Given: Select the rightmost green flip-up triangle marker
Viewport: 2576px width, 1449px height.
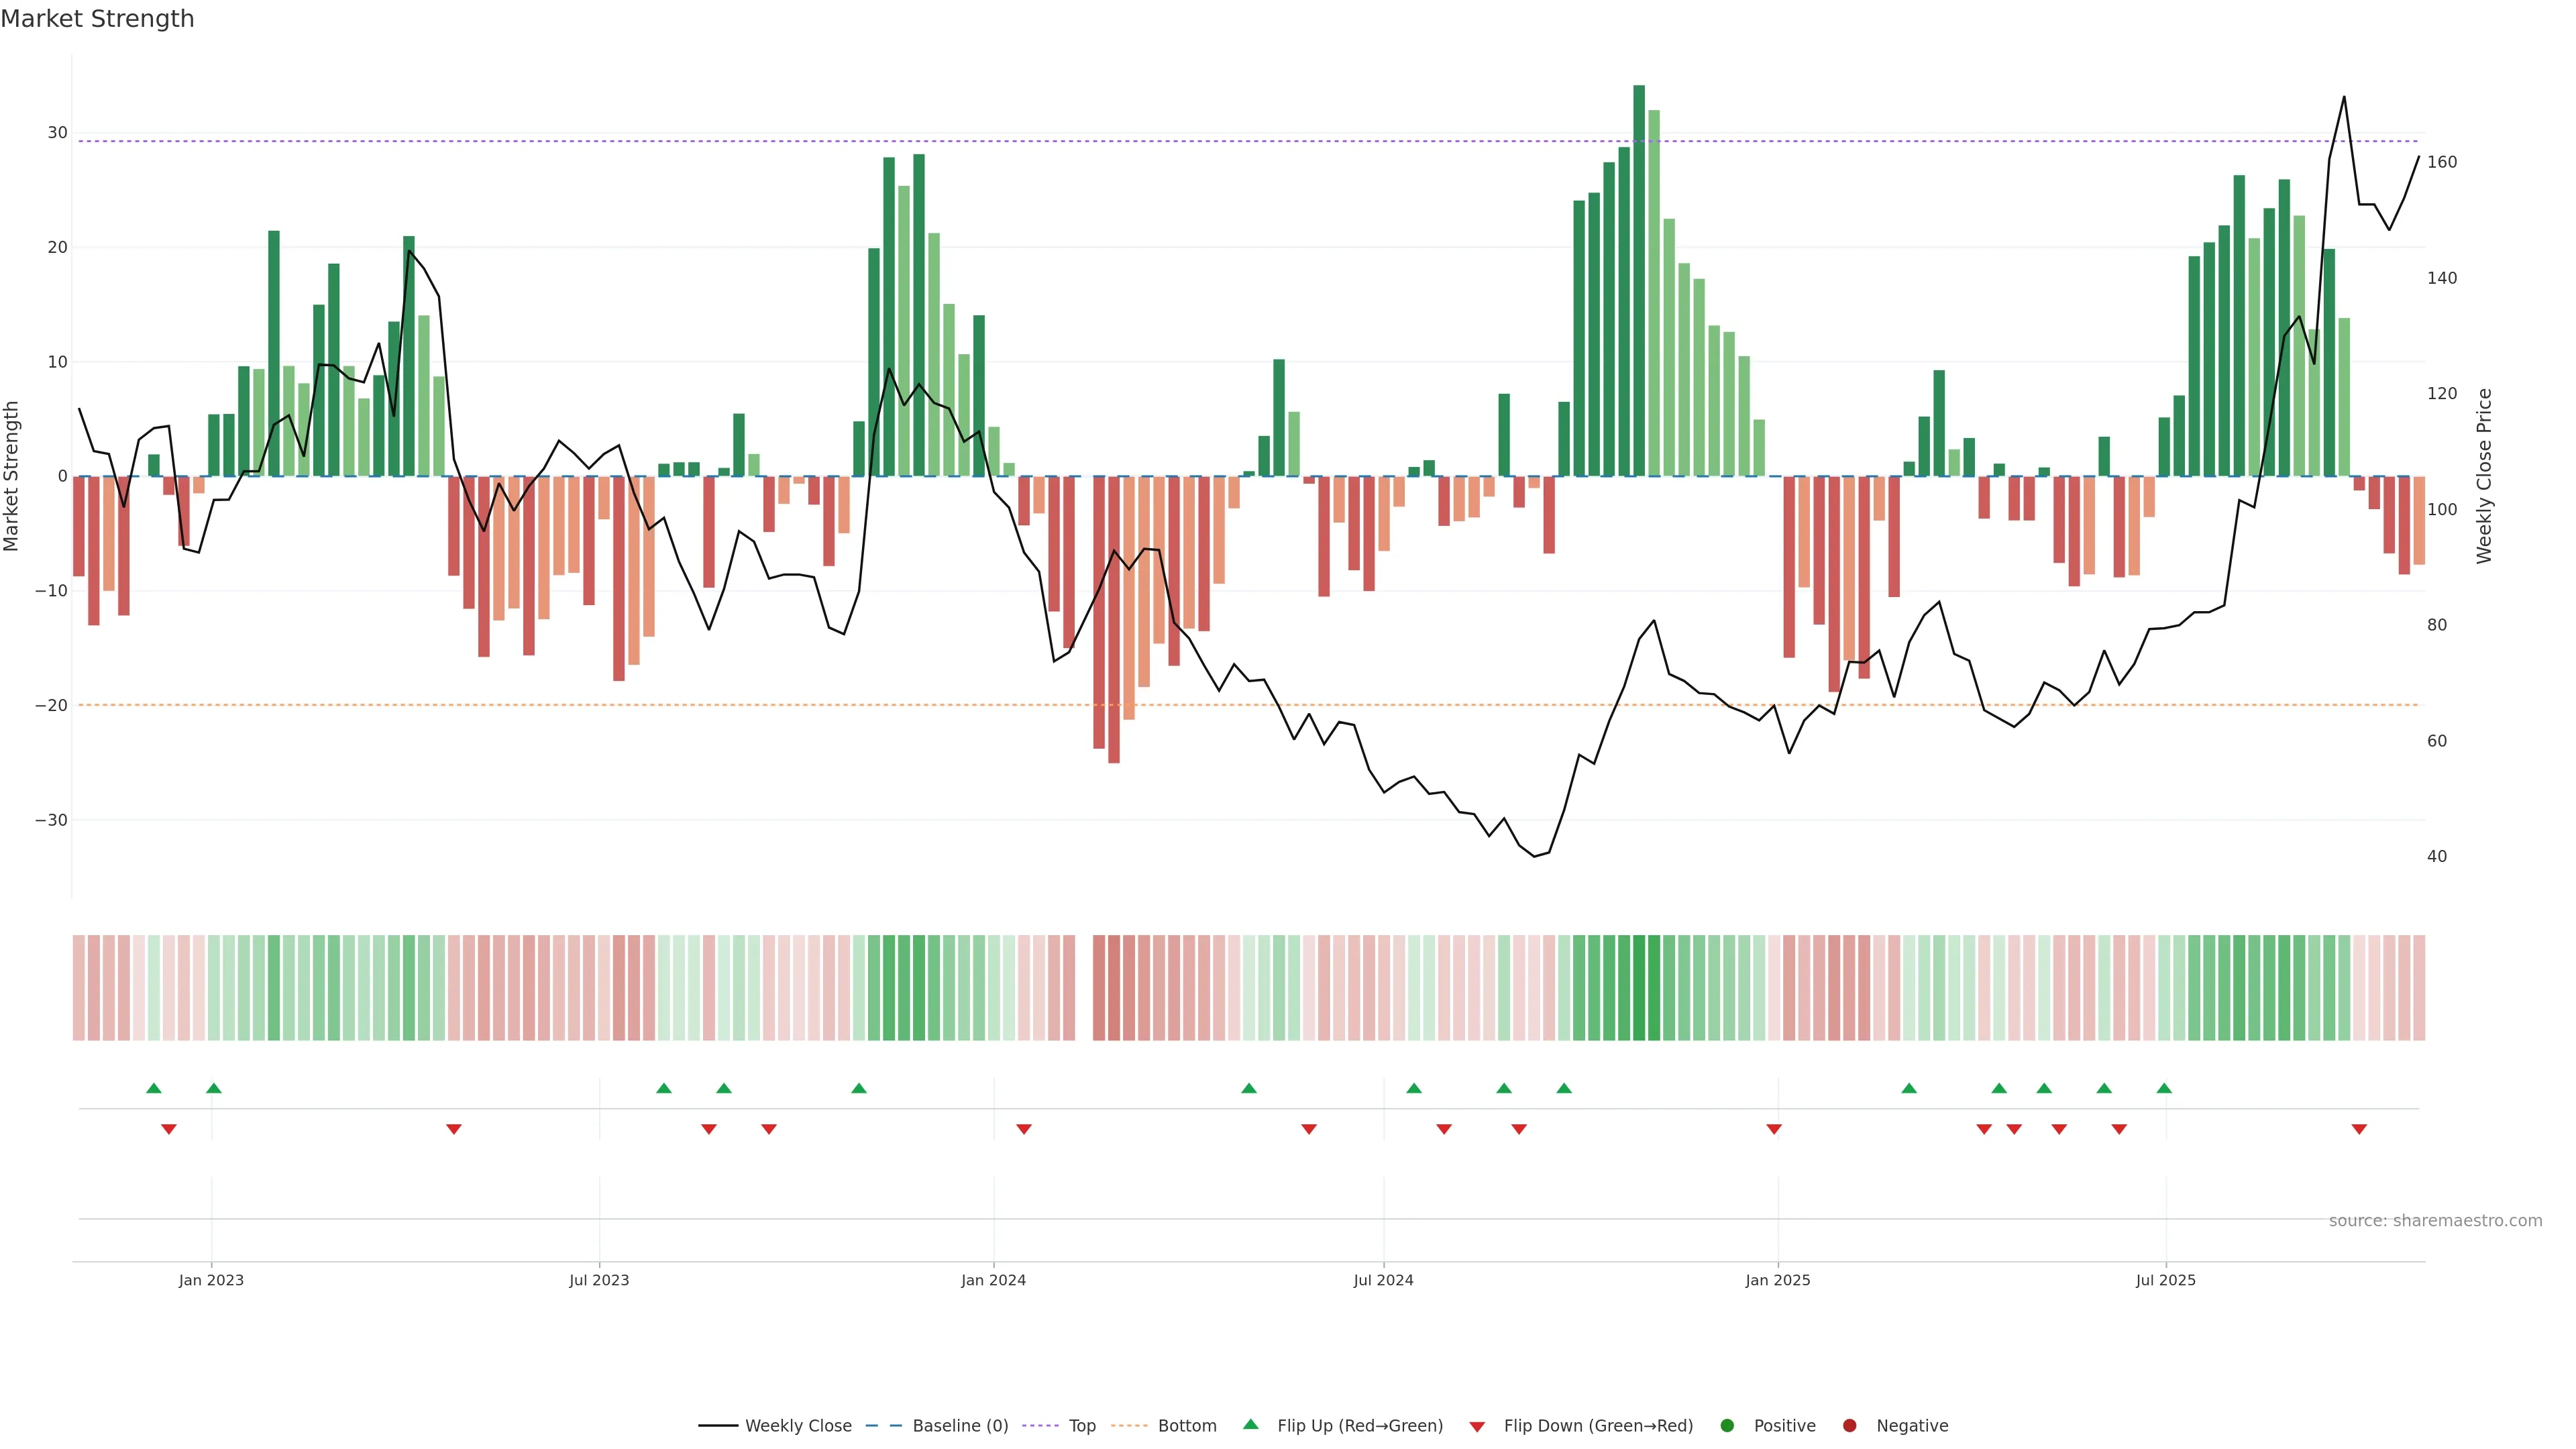Looking at the screenshot, I should click(x=2164, y=1088).
